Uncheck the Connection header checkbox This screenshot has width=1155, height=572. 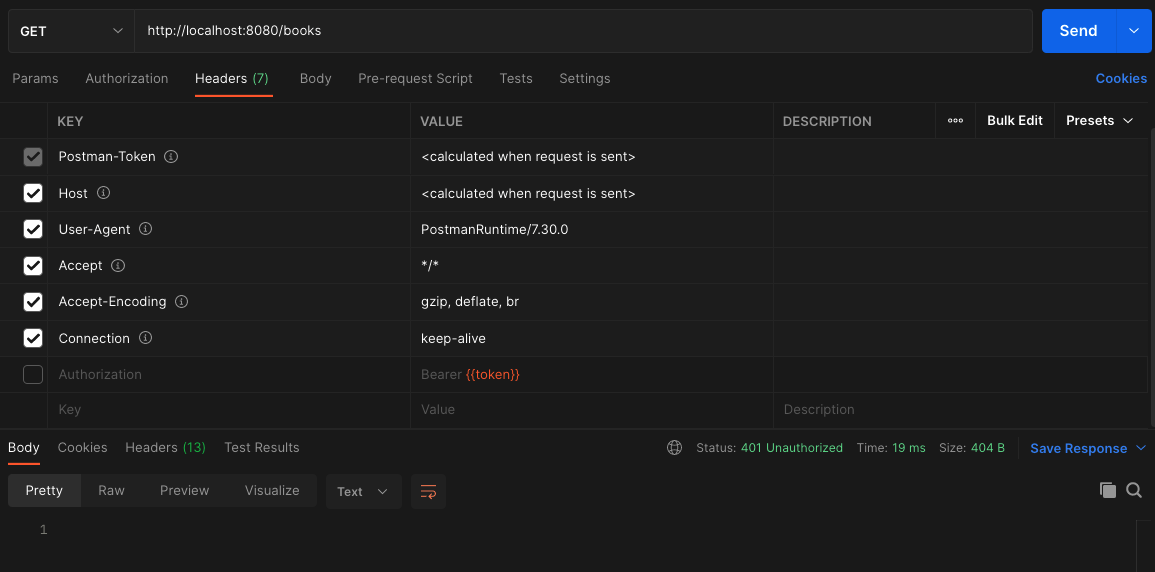tap(33, 338)
